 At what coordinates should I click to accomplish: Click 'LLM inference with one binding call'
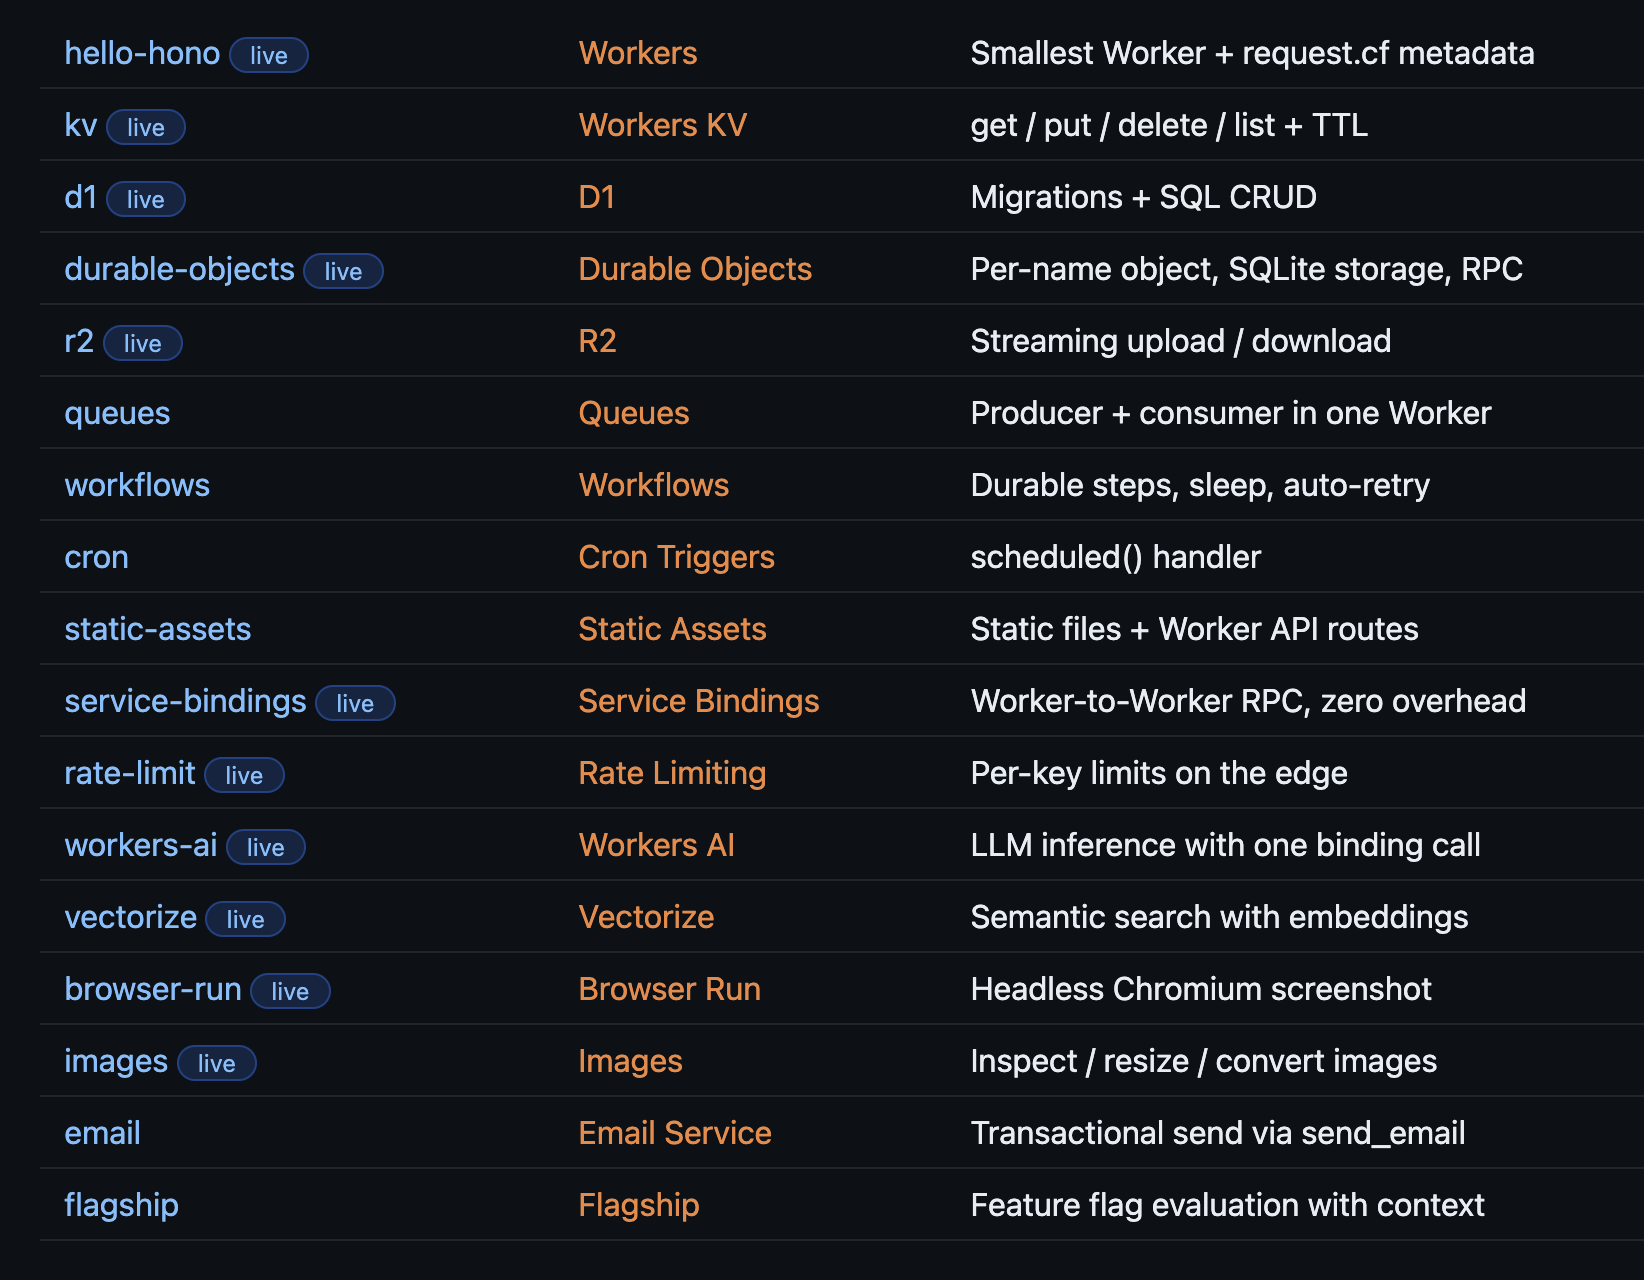1225,845
